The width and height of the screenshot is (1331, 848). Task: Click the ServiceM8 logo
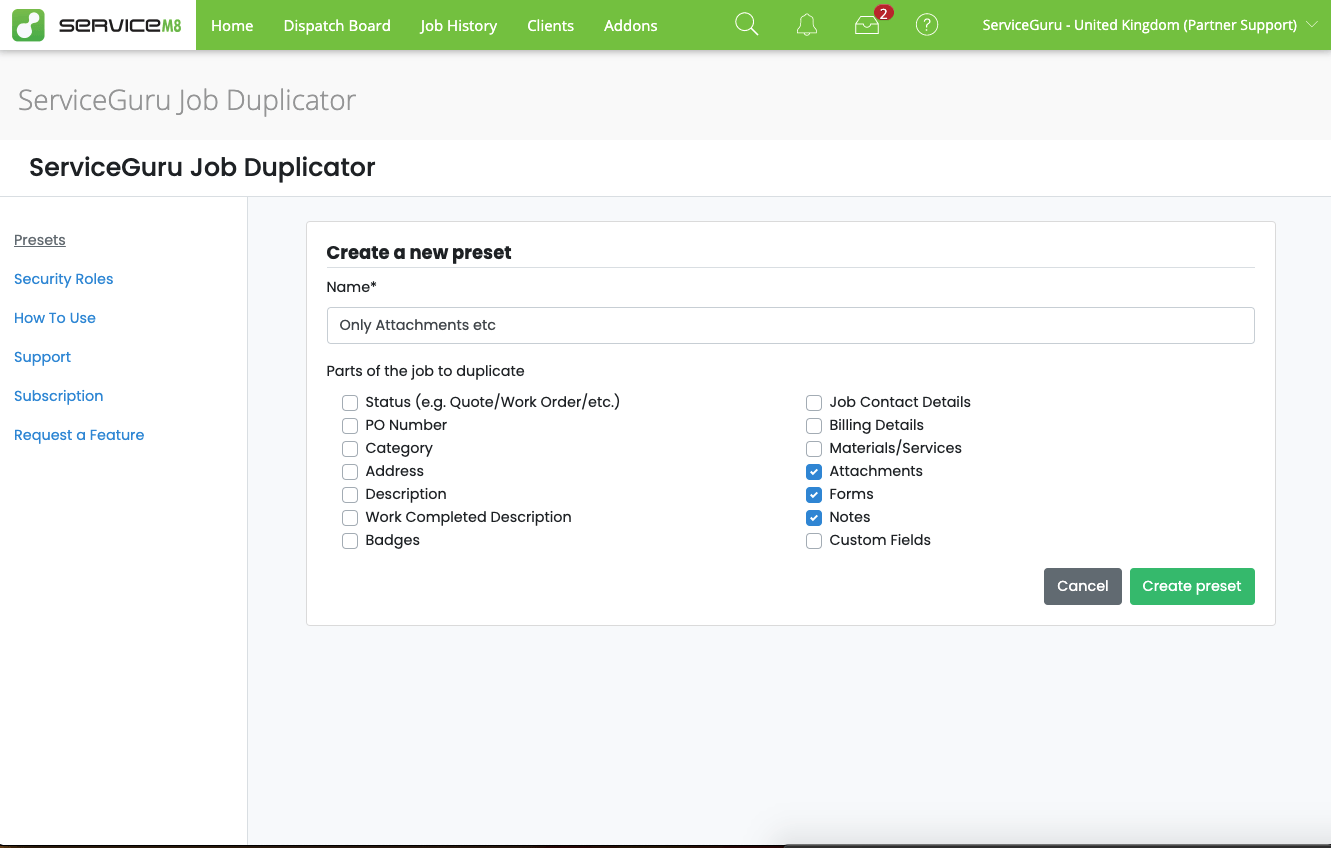click(x=98, y=25)
